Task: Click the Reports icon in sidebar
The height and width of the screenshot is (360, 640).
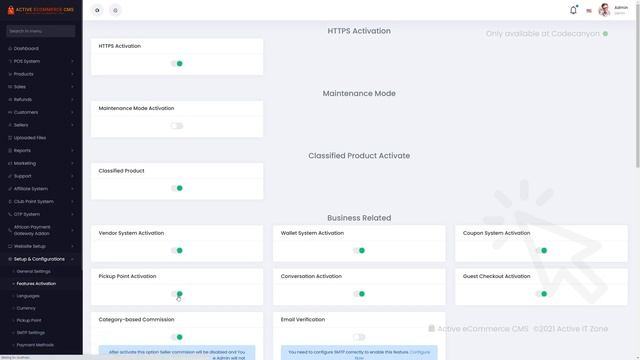Action: pos(10,151)
